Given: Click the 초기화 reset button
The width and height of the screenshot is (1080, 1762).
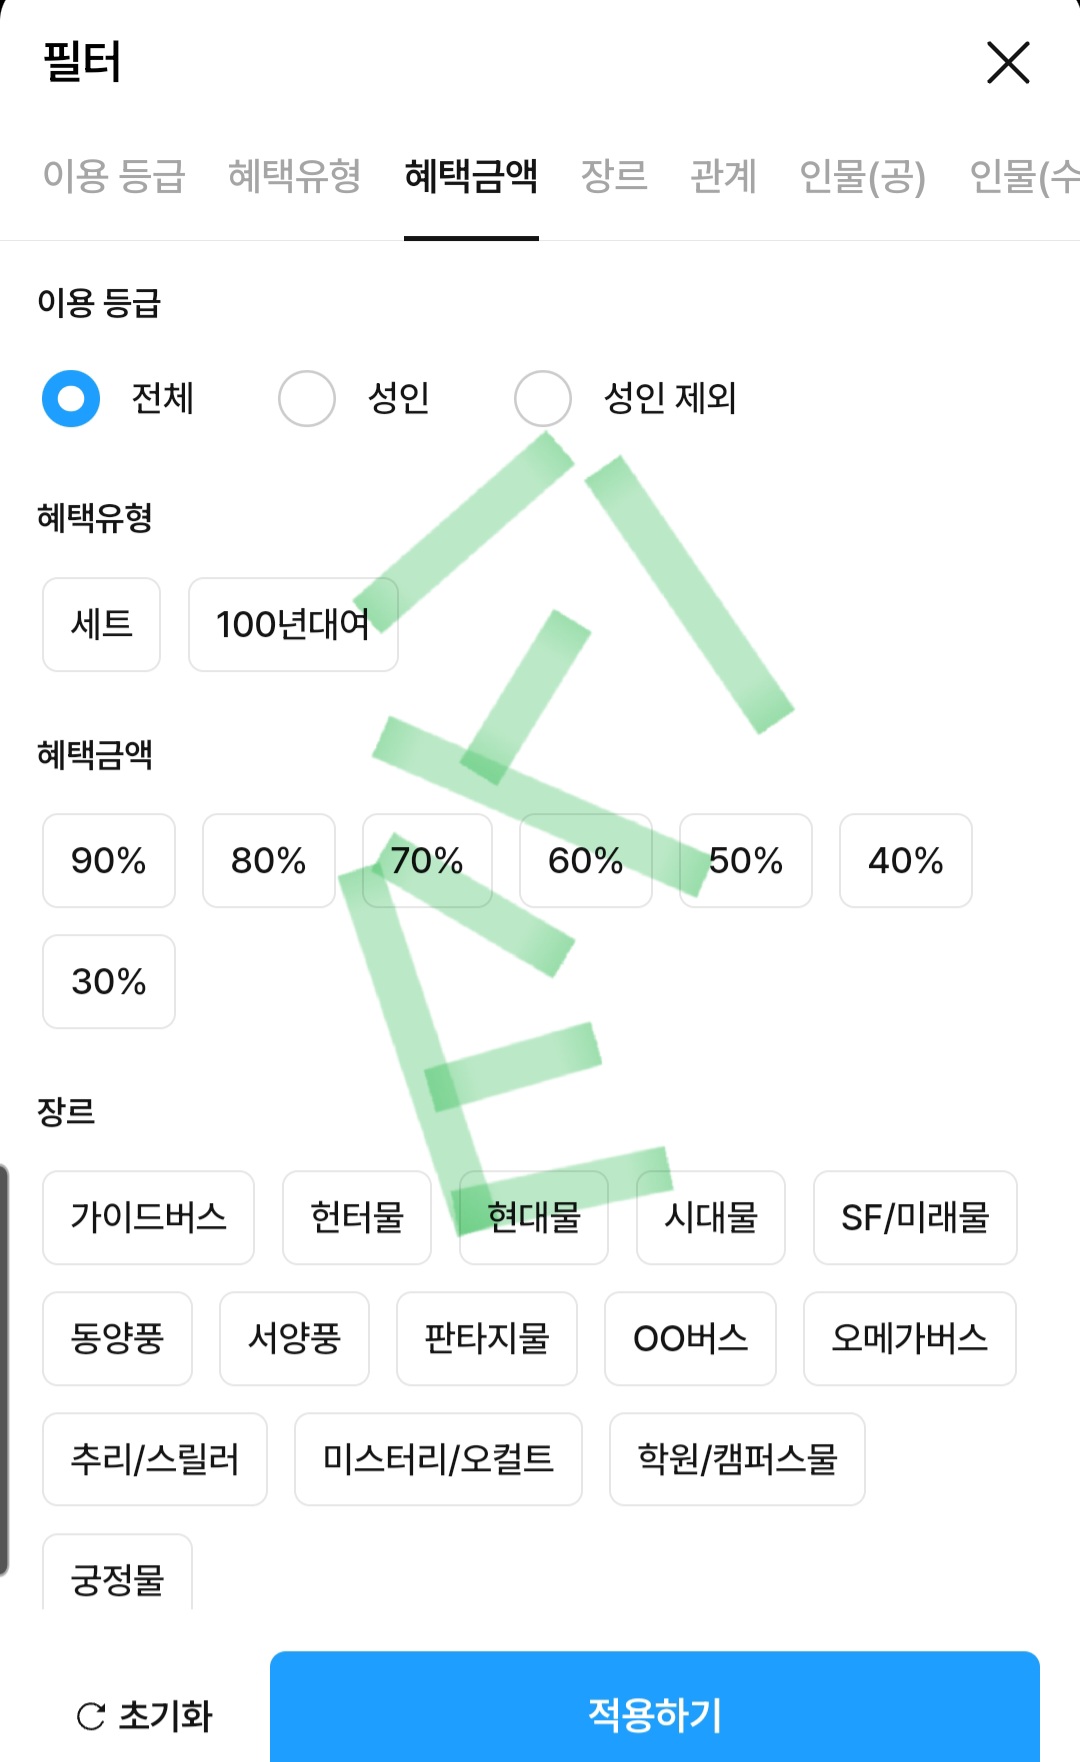Looking at the screenshot, I should point(145,1716).
